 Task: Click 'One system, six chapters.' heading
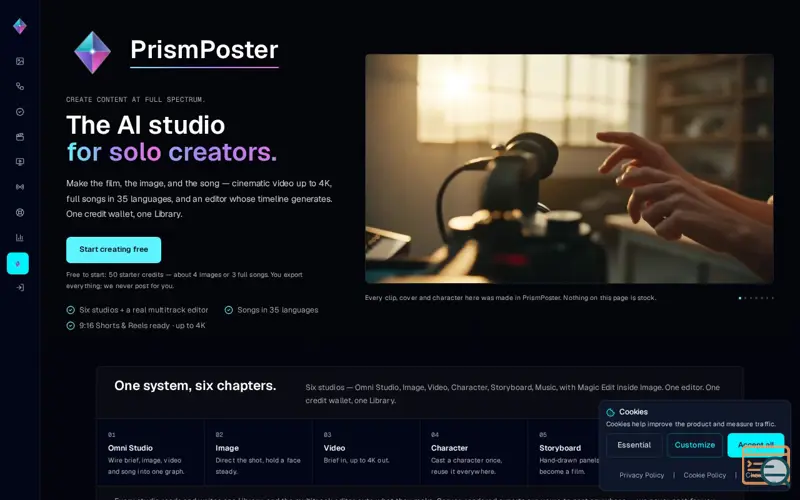coord(195,386)
